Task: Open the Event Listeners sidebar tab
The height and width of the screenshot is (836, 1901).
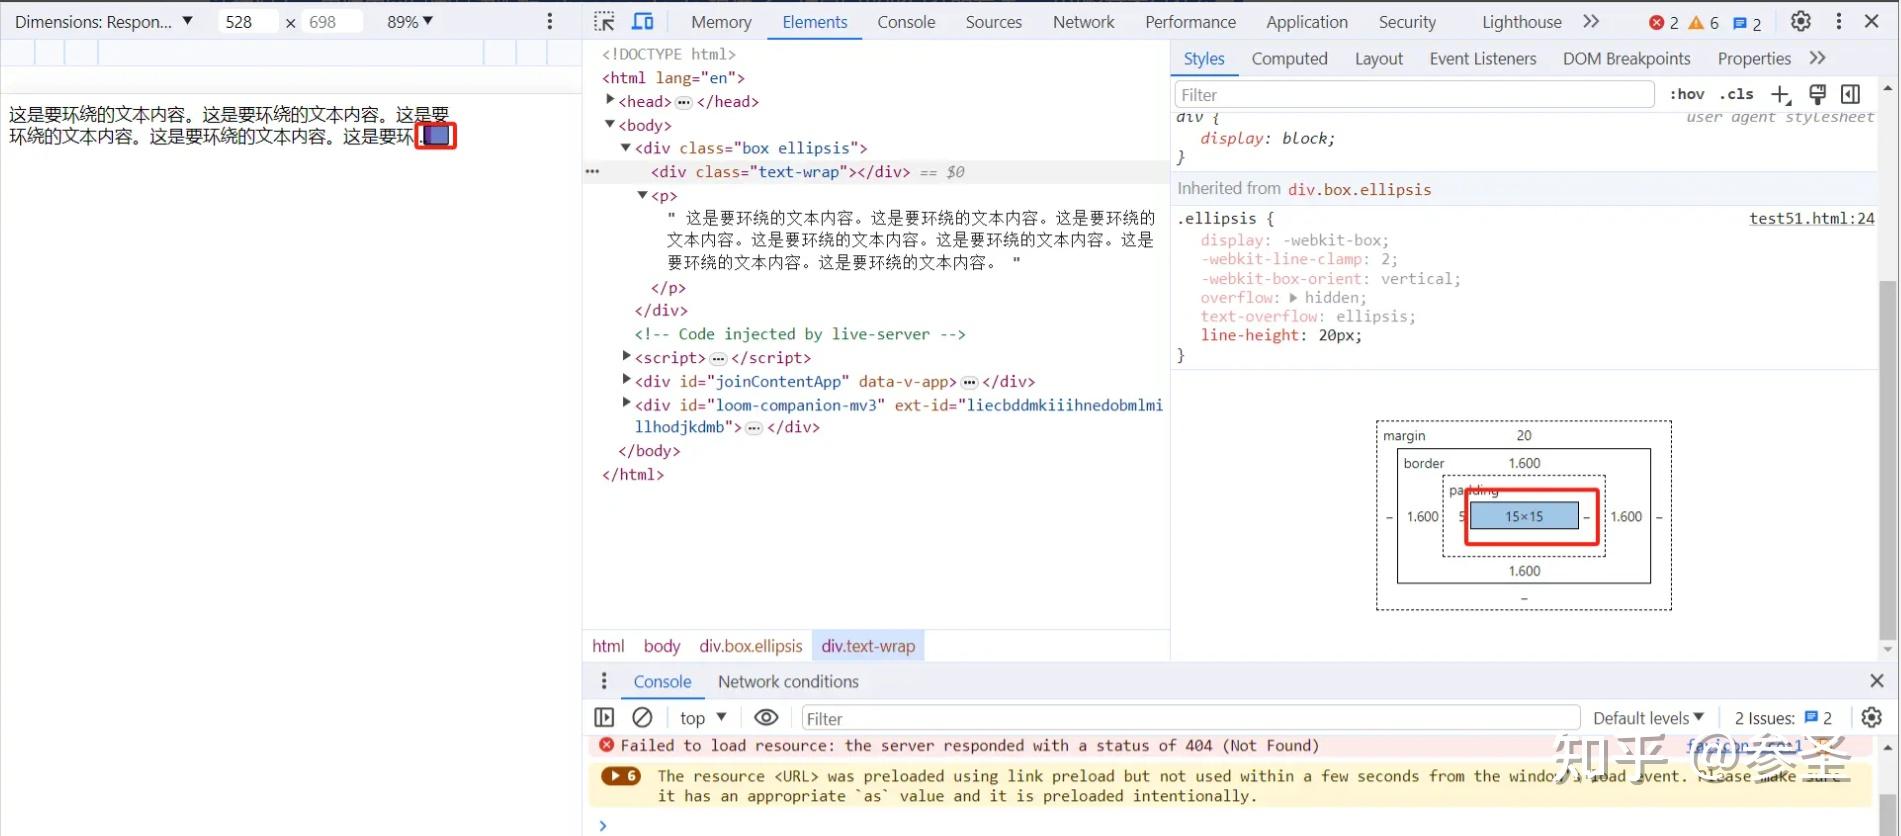Action: click(x=1483, y=59)
